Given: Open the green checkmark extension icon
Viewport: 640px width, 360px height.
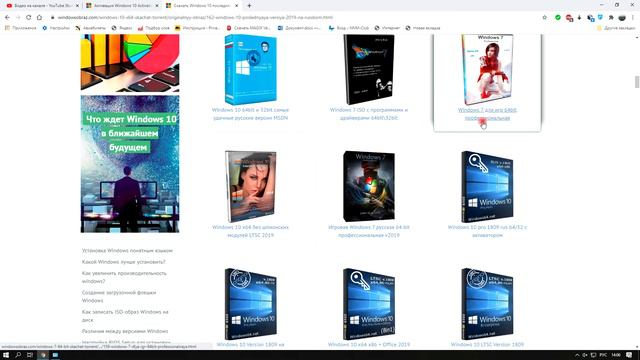Looking at the screenshot, I should tap(558, 18).
